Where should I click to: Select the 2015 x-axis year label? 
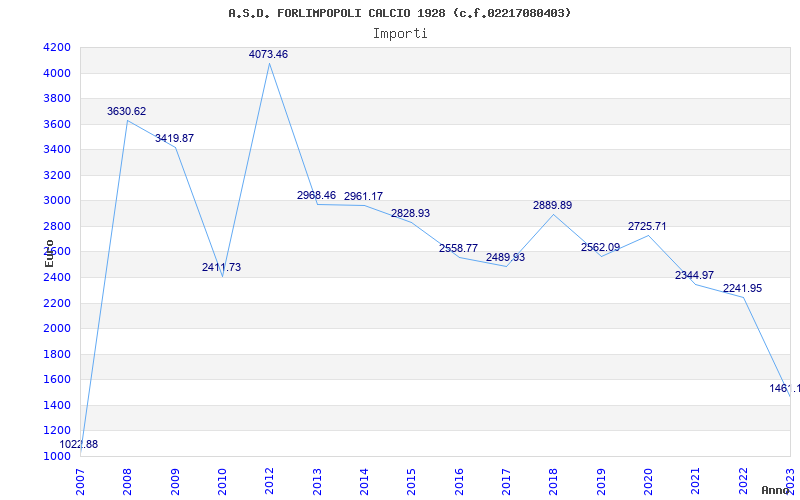411,482
